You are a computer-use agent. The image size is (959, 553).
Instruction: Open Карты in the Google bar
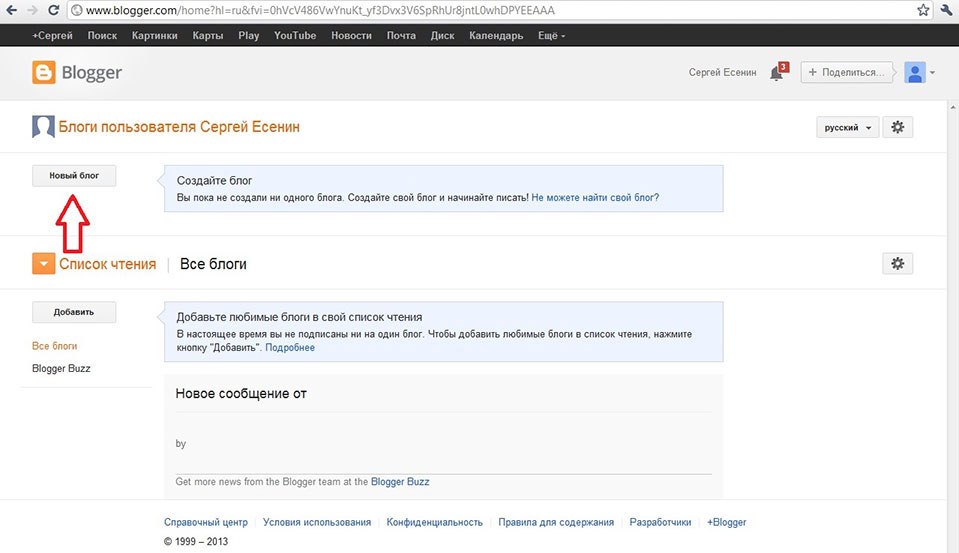coord(208,35)
